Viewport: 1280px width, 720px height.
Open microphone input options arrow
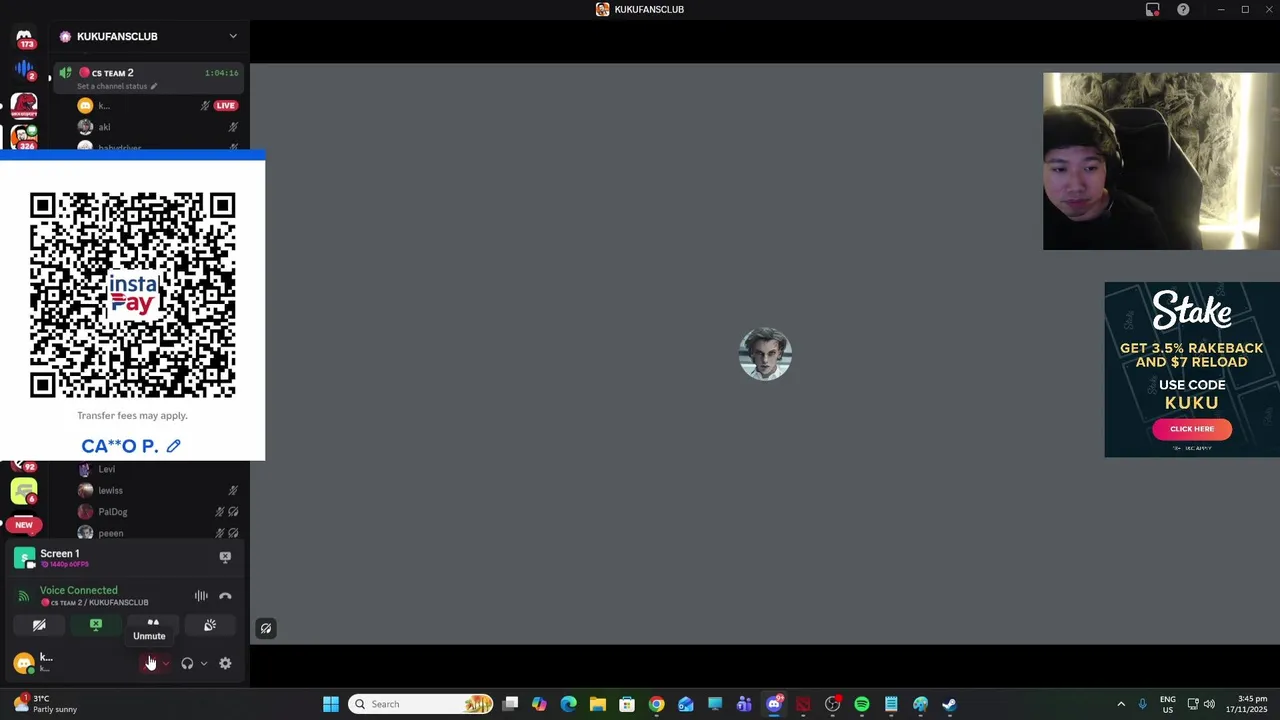[166, 663]
